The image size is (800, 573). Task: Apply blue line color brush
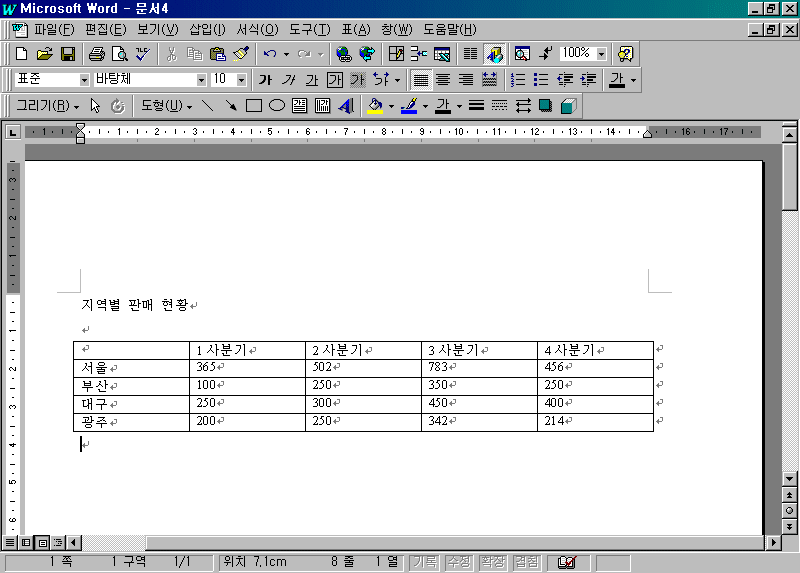pyautogui.click(x=409, y=106)
